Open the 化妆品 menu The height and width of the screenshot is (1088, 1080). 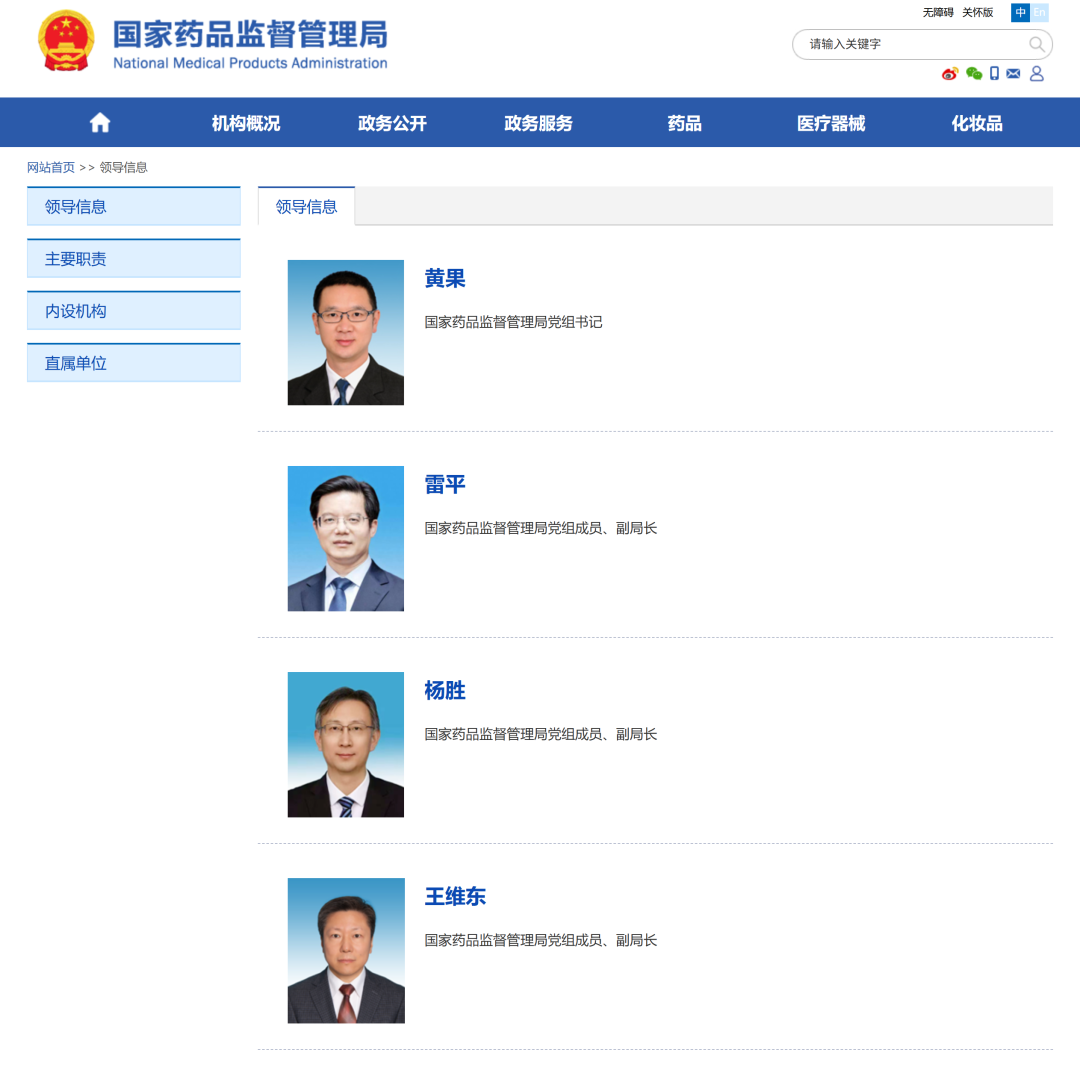[x=977, y=124]
